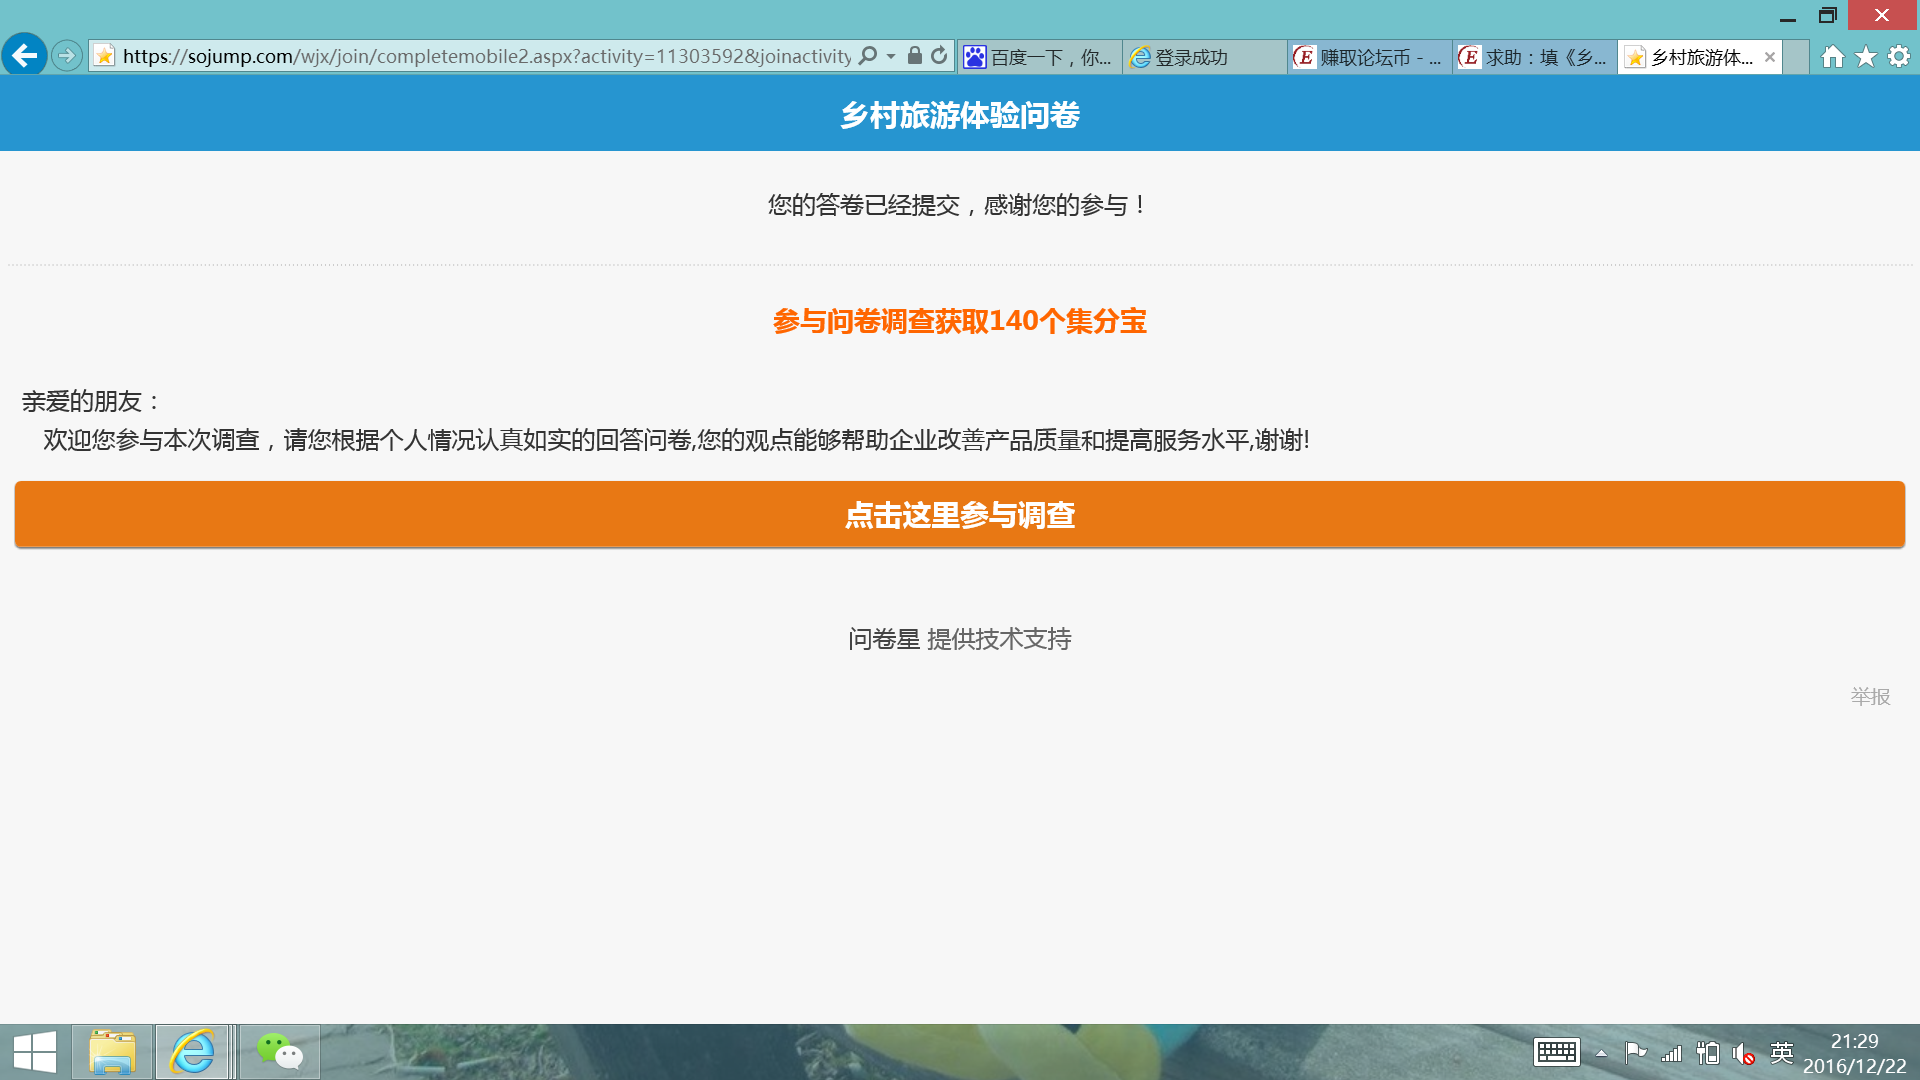Open WeChat from the taskbar
The height and width of the screenshot is (1080, 1920).
pyautogui.click(x=280, y=1052)
